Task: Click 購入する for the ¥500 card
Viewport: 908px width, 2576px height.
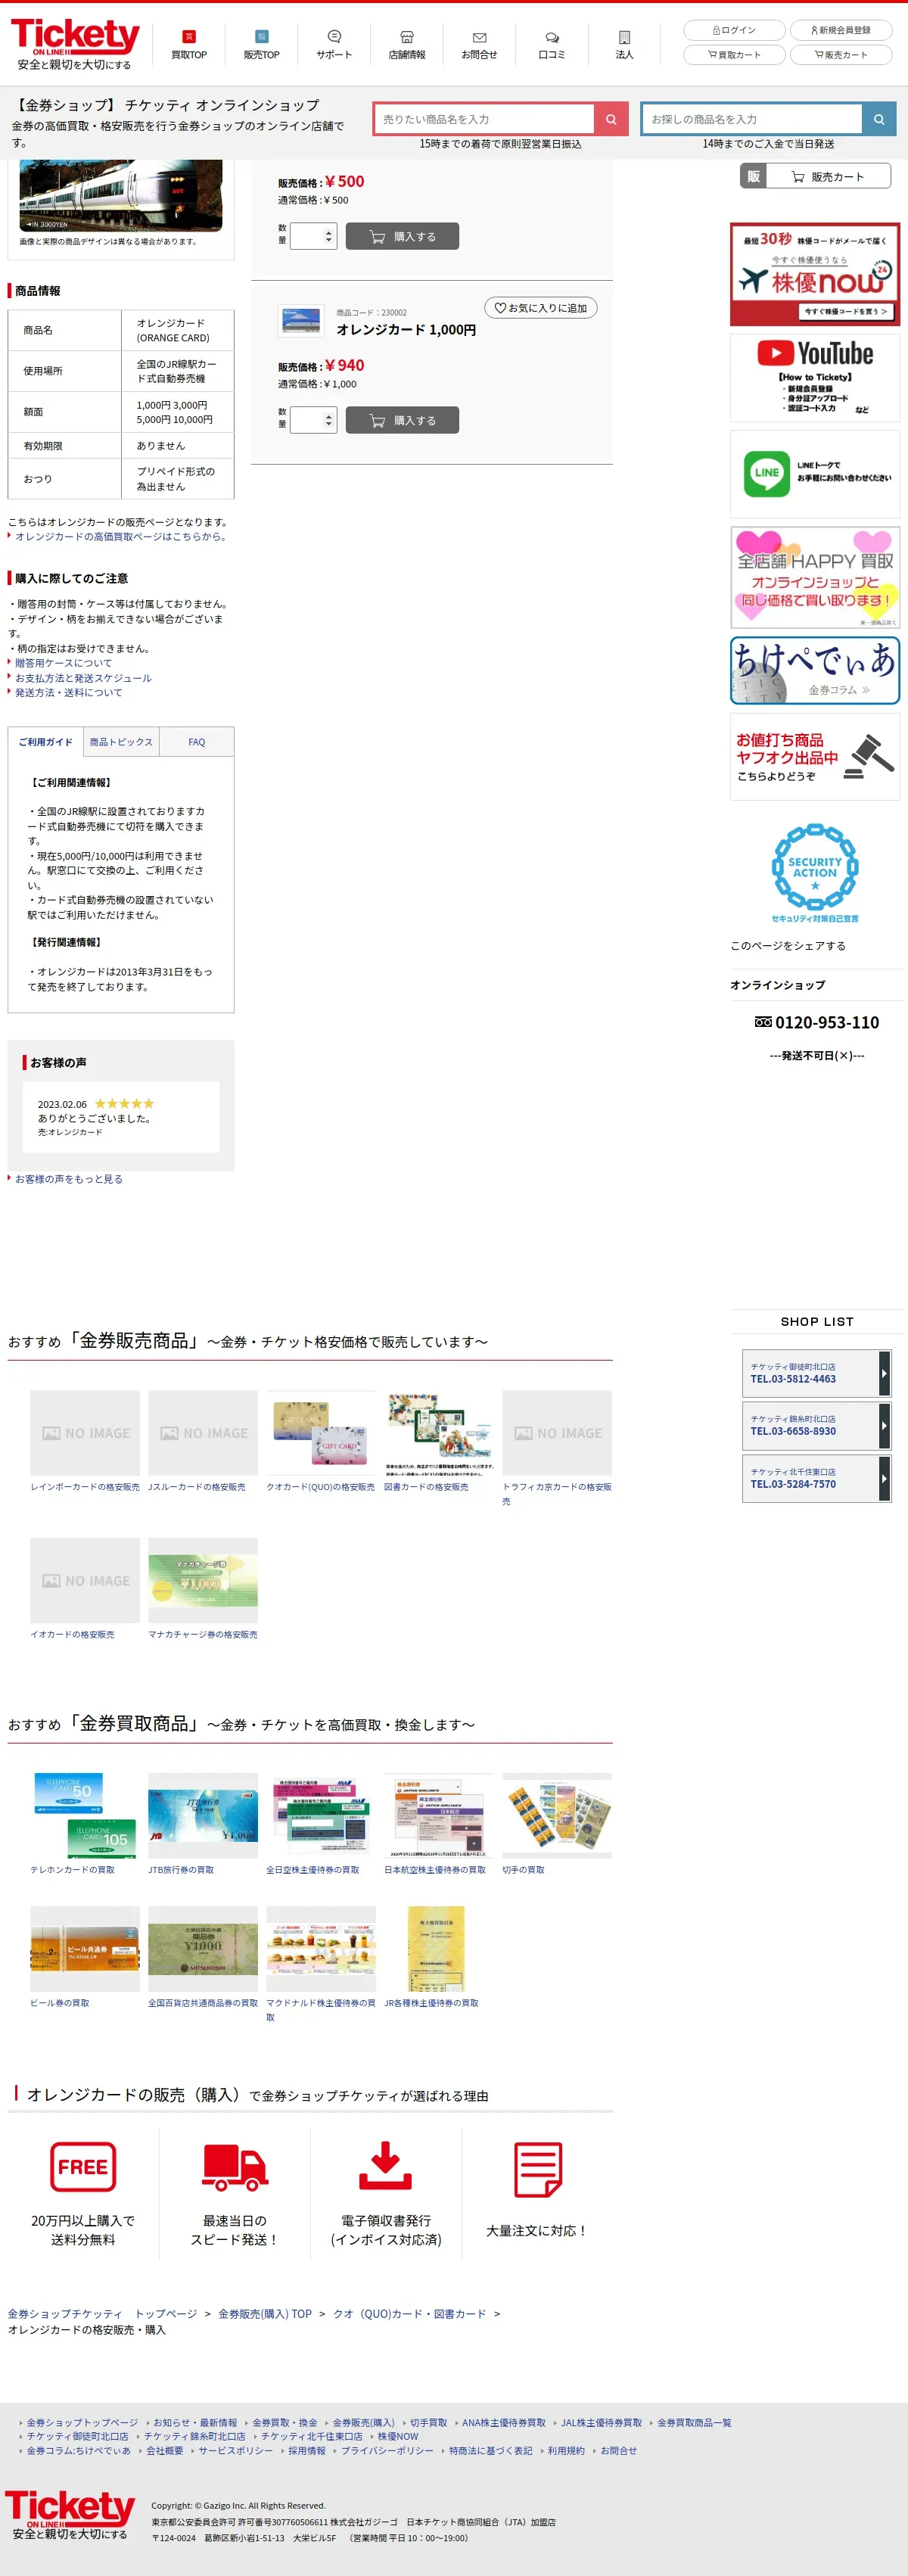Action: (x=402, y=237)
